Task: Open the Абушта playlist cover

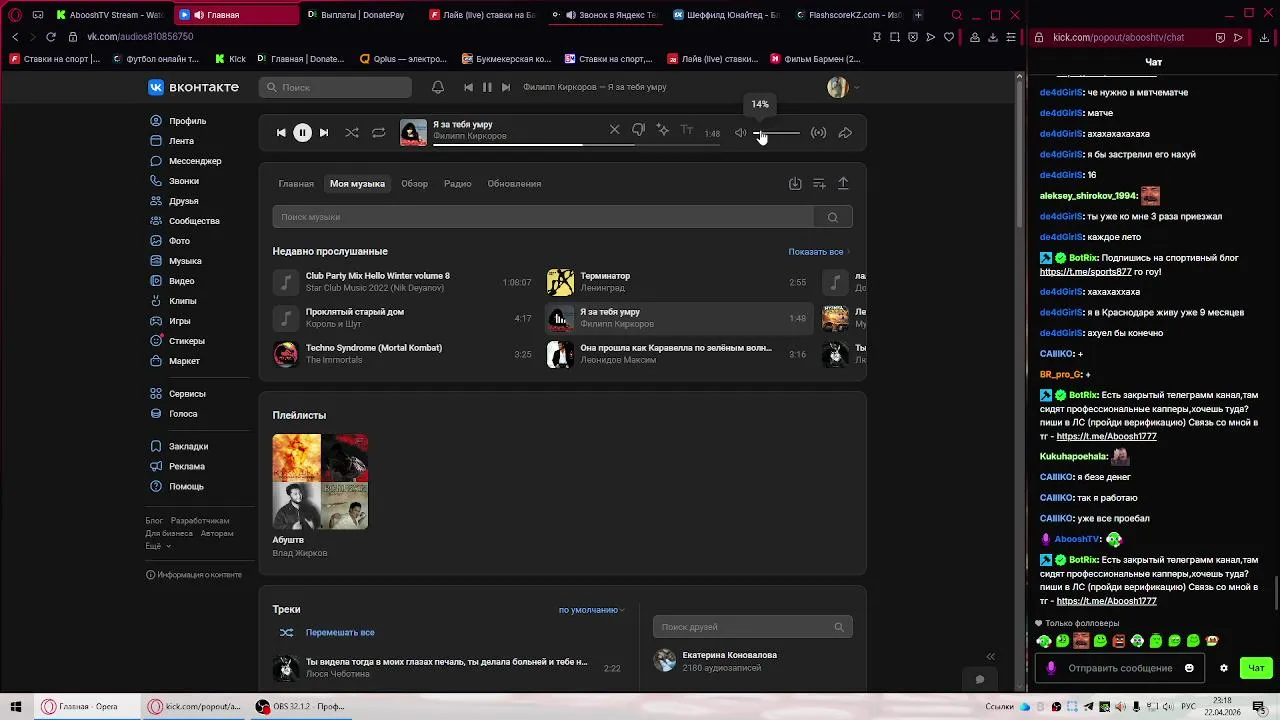Action: click(320, 482)
